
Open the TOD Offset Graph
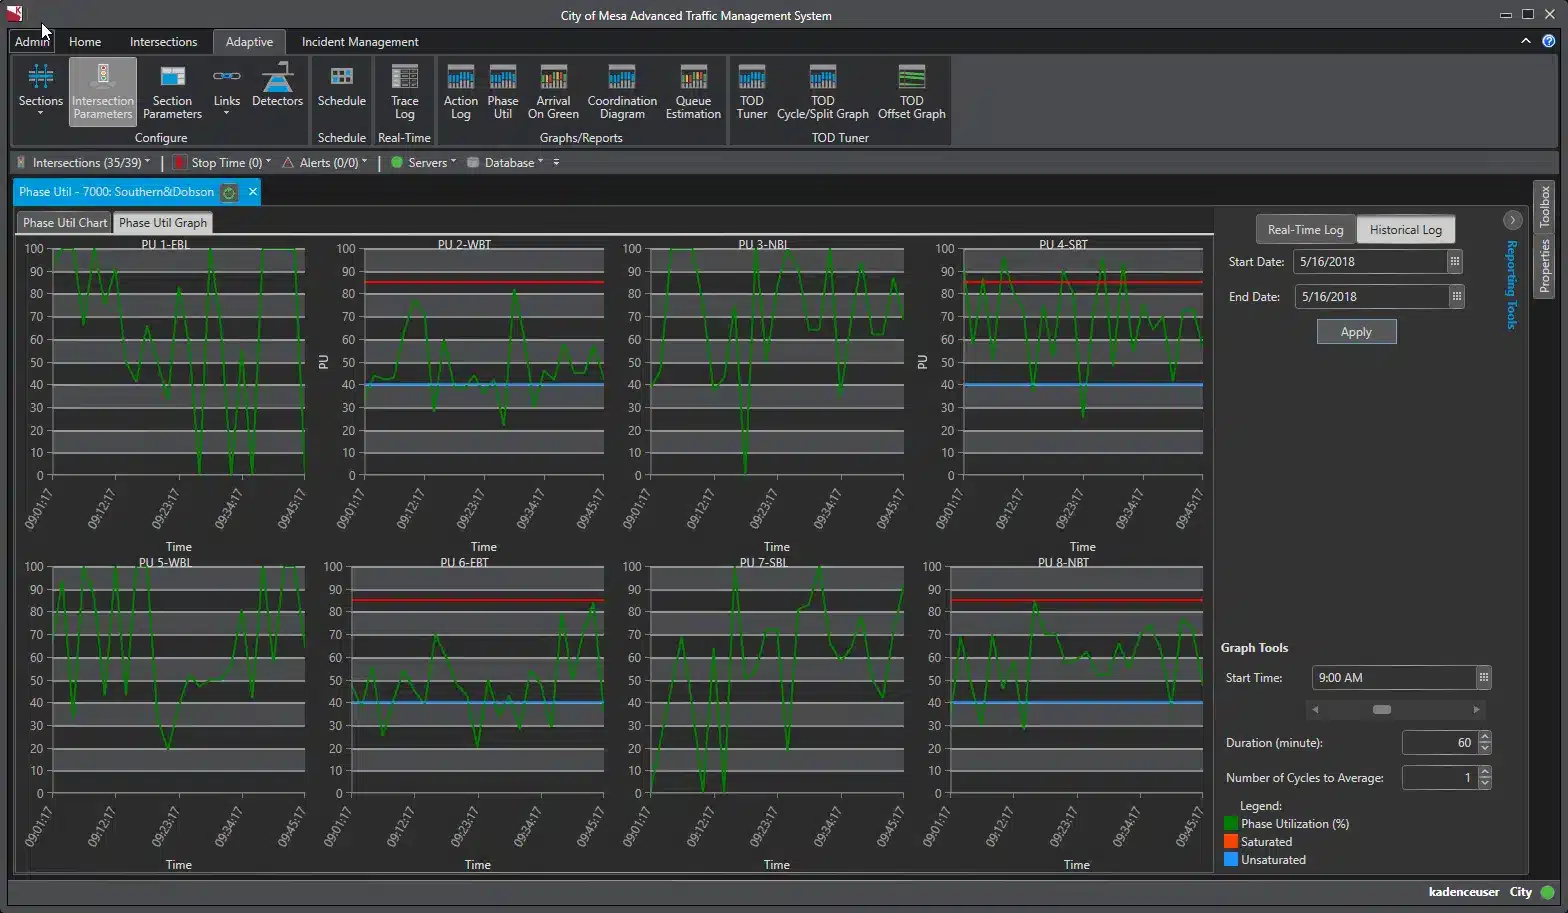click(911, 92)
